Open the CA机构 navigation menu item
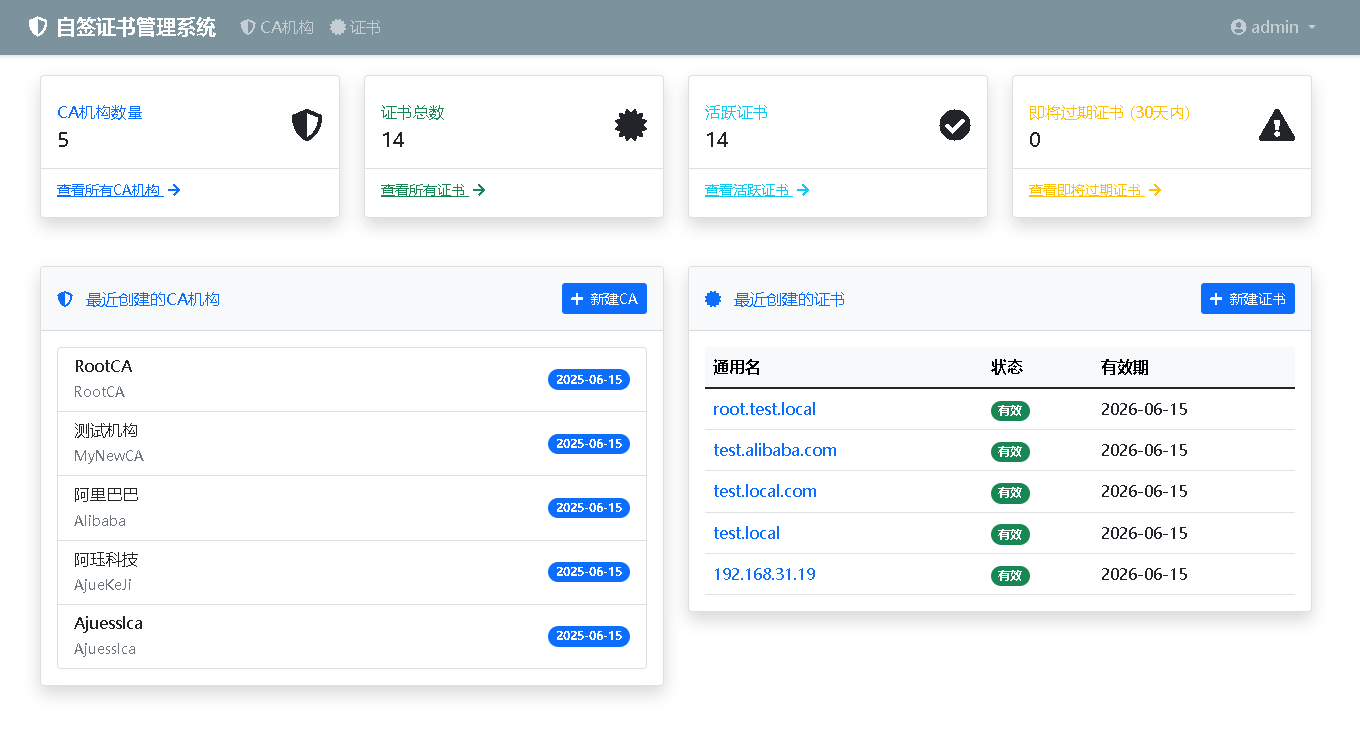This screenshot has height=743, width=1360. click(277, 27)
